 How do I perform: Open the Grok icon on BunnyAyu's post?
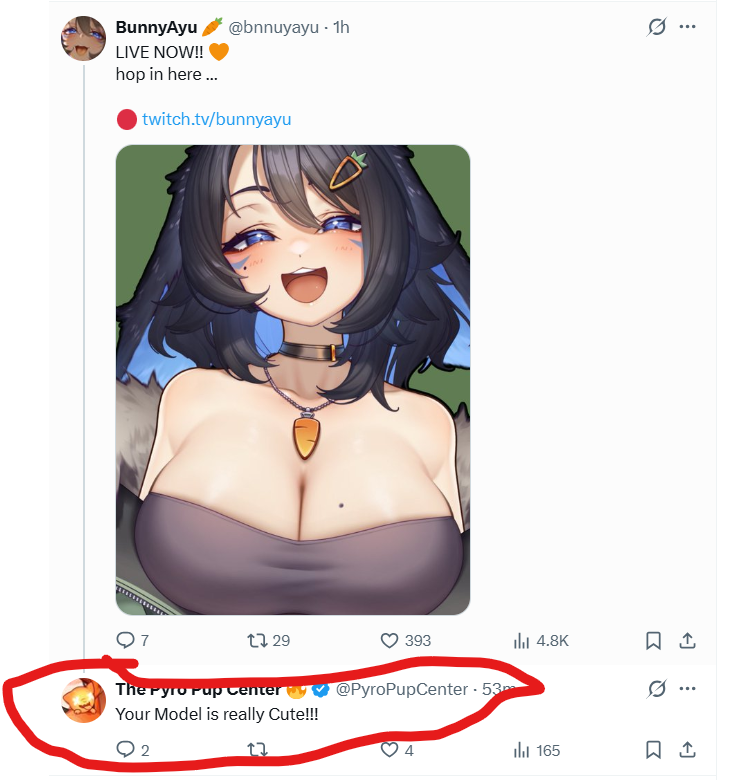tap(656, 26)
